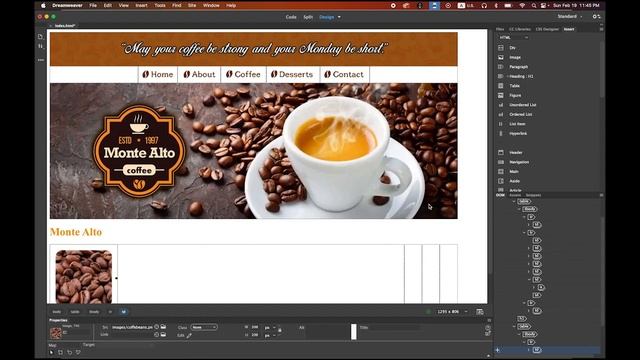Open the Insert menu in menu bar
This screenshot has height=360, width=640.
pos(141,6)
